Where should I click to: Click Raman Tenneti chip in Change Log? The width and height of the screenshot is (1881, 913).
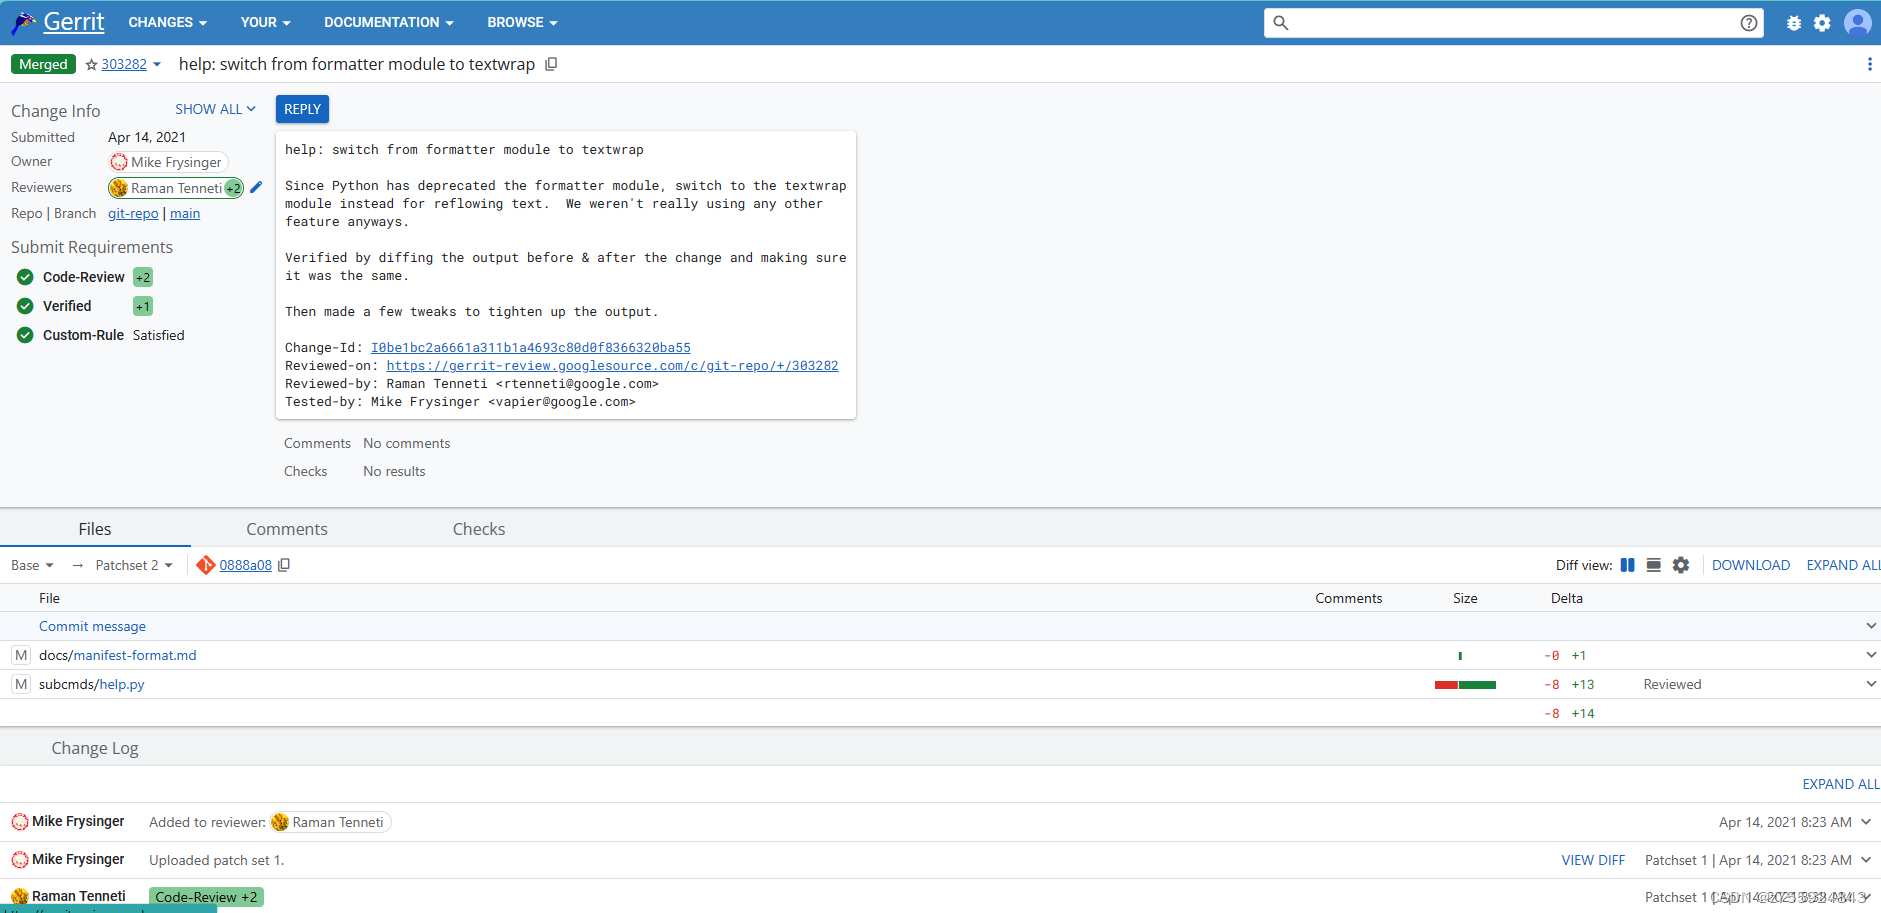click(x=330, y=822)
